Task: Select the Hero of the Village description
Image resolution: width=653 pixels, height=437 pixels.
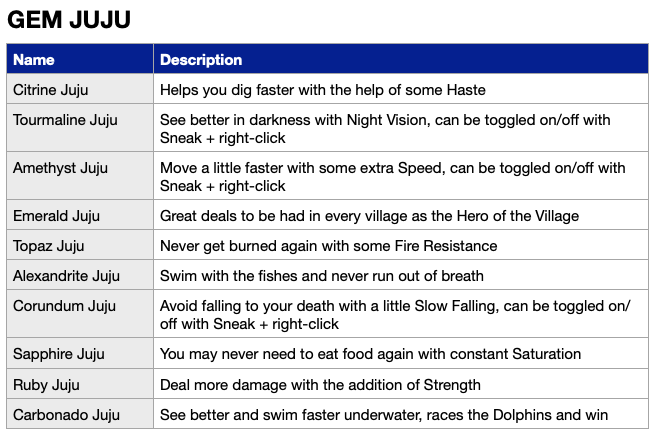Action: click(x=369, y=216)
